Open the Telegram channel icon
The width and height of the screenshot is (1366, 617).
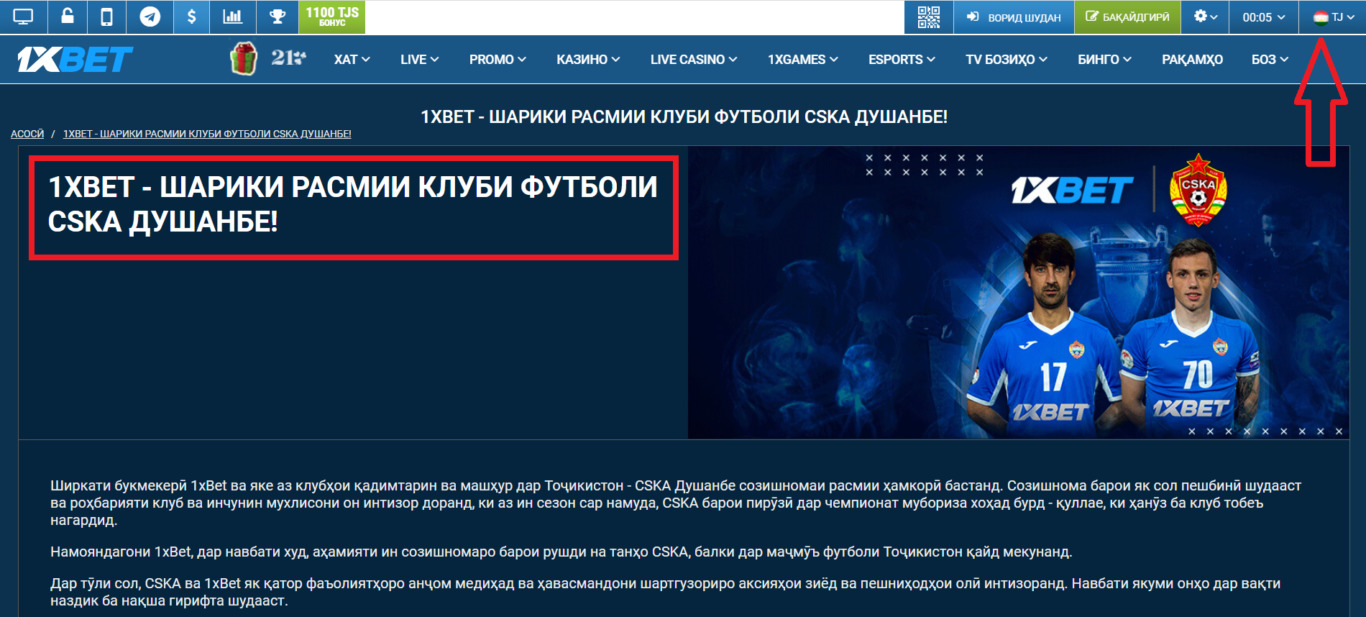pos(148,16)
